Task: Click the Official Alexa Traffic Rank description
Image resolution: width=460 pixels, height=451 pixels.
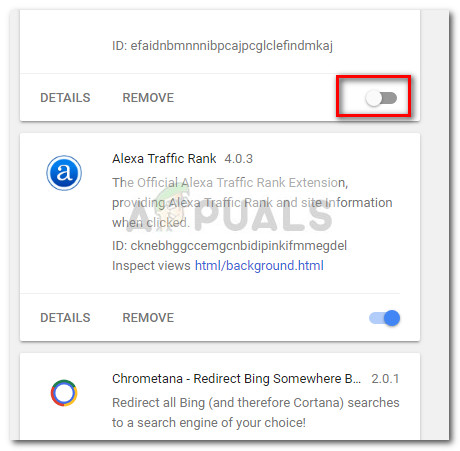Action: click(x=252, y=202)
